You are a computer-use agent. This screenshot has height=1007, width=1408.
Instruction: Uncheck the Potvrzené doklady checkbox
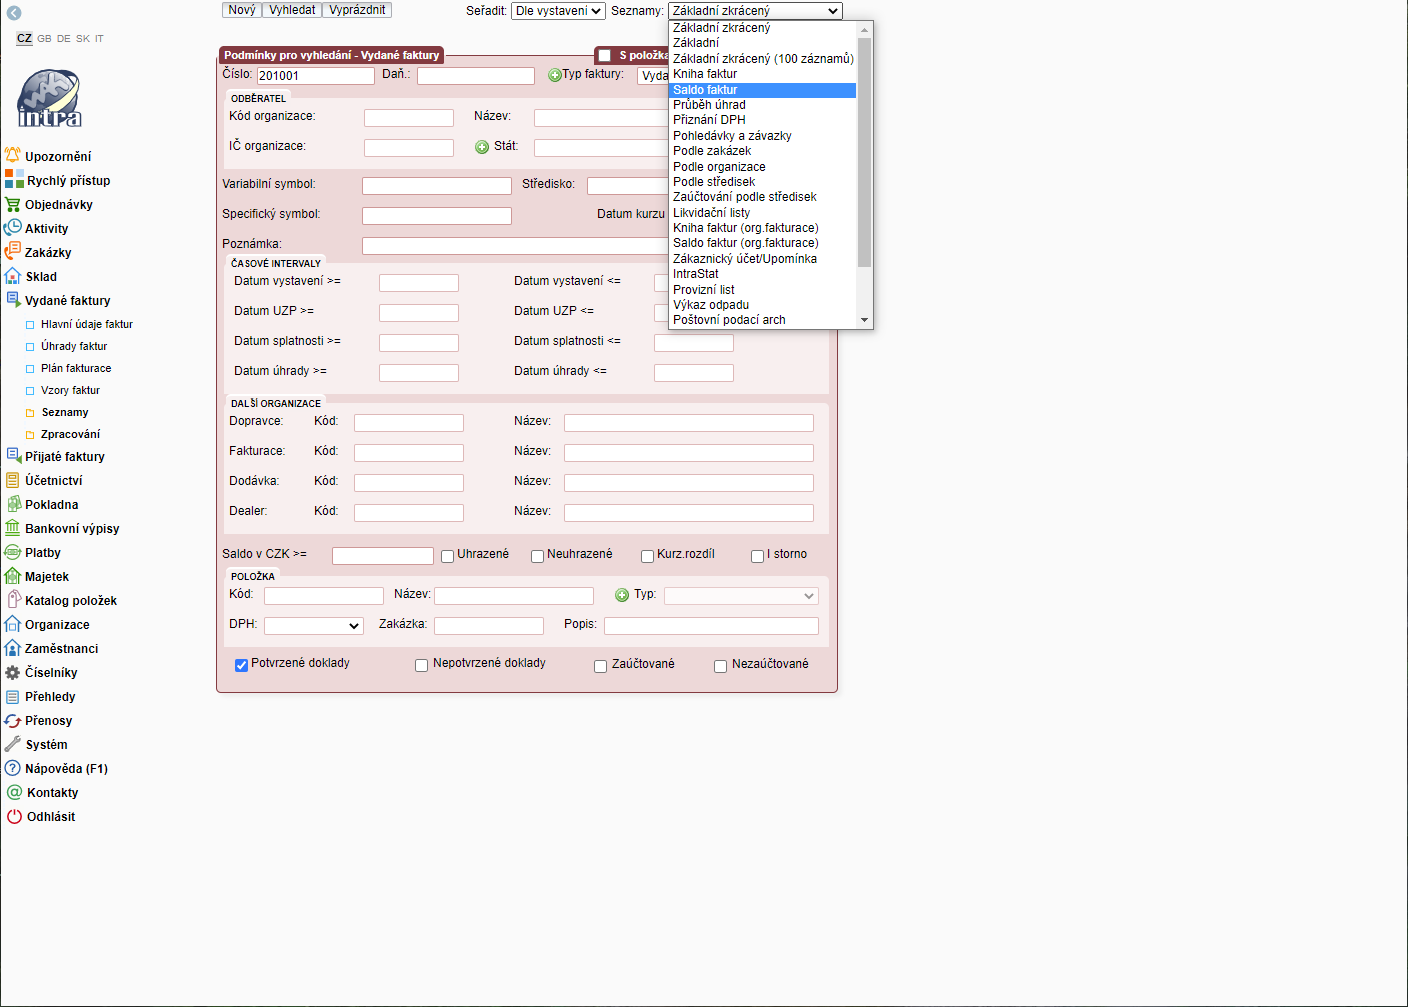(241, 665)
